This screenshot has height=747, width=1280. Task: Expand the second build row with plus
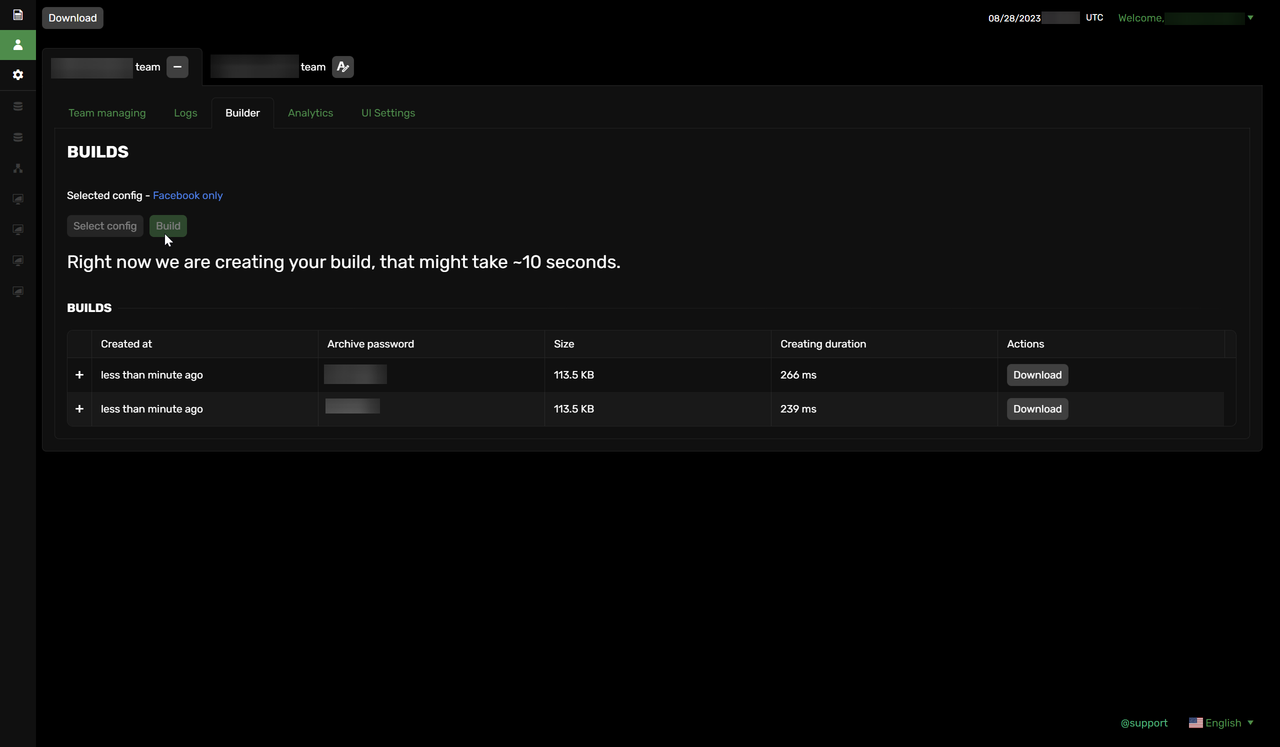coord(79,409)
